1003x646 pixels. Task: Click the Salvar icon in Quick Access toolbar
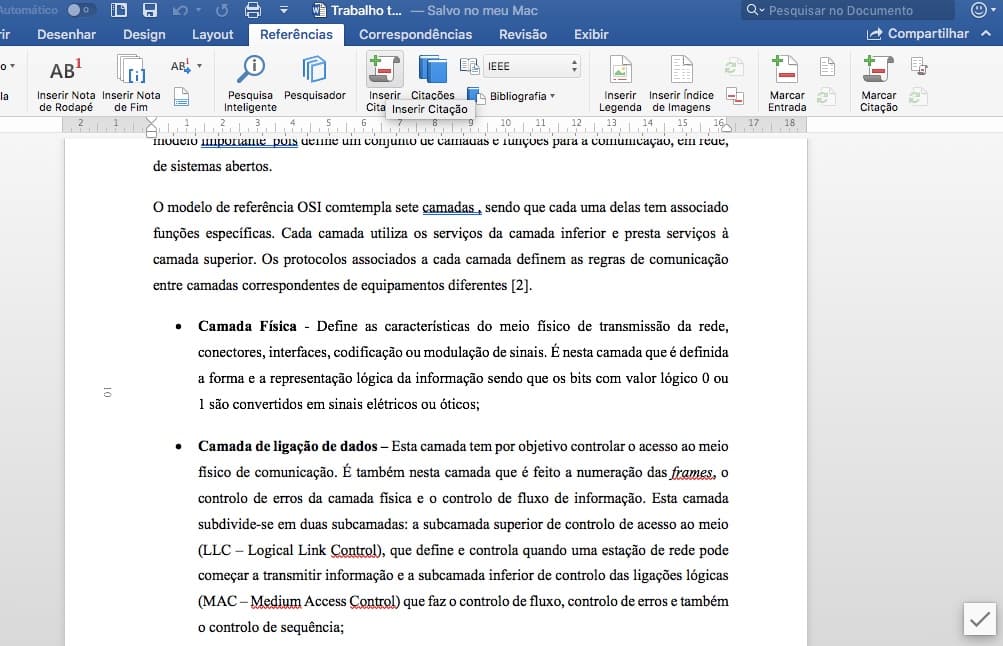(x=150, y=10)
